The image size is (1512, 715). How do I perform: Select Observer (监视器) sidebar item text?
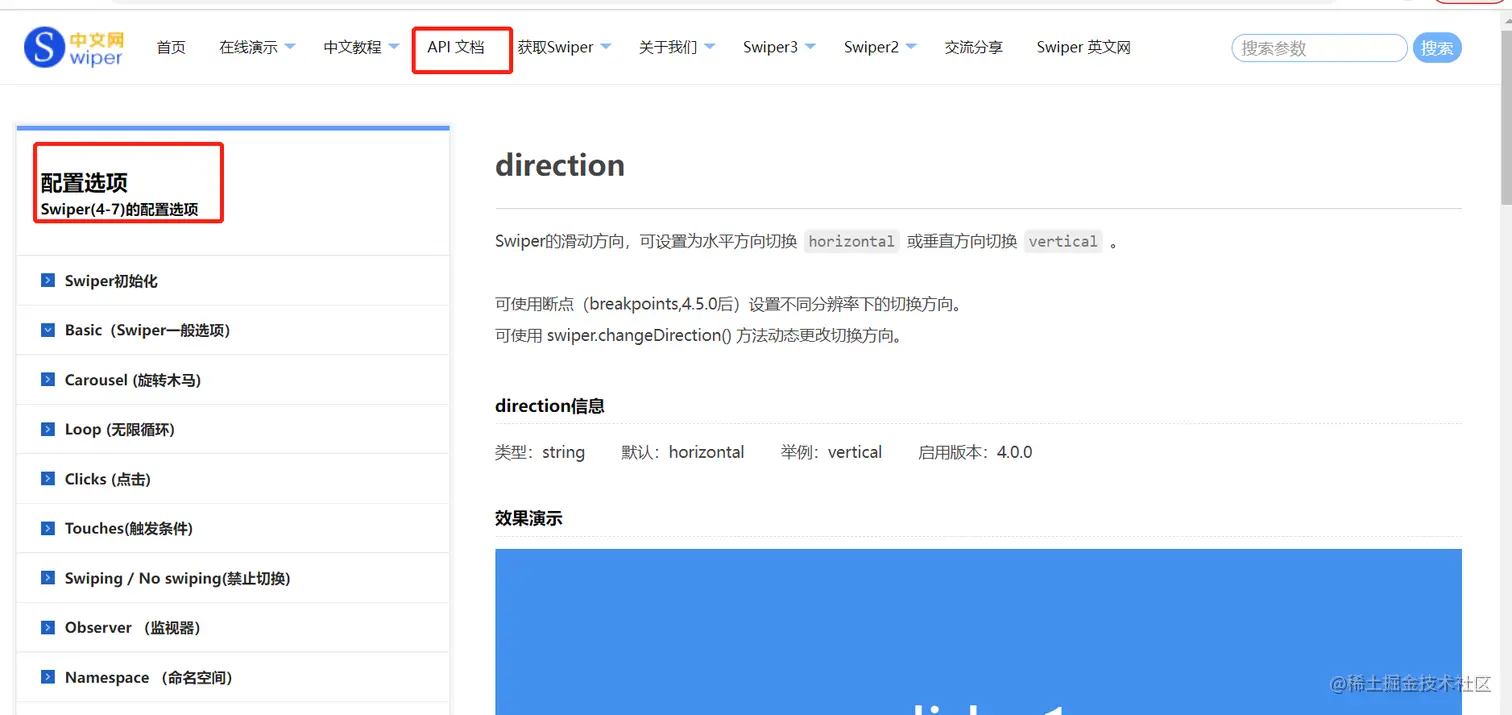click(x=133, y=627)
